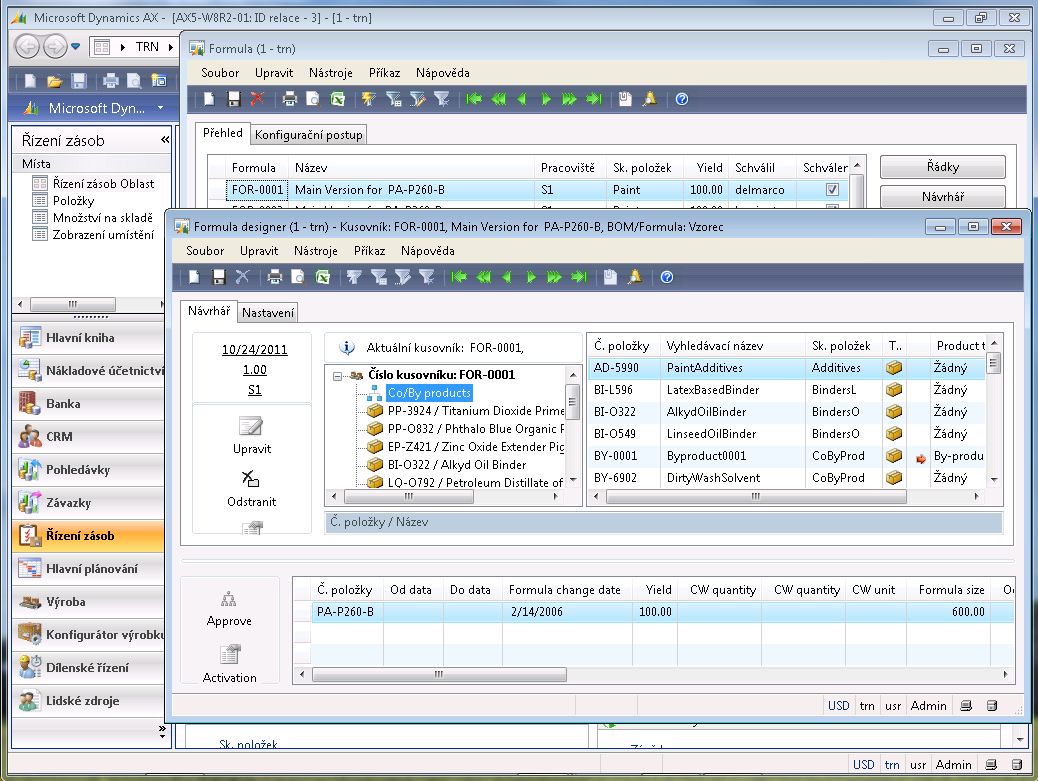The image size is (1038, 781).
Task: Click Approve icon in lower panel
Action: pyautogui.click(x=228, y=599)
